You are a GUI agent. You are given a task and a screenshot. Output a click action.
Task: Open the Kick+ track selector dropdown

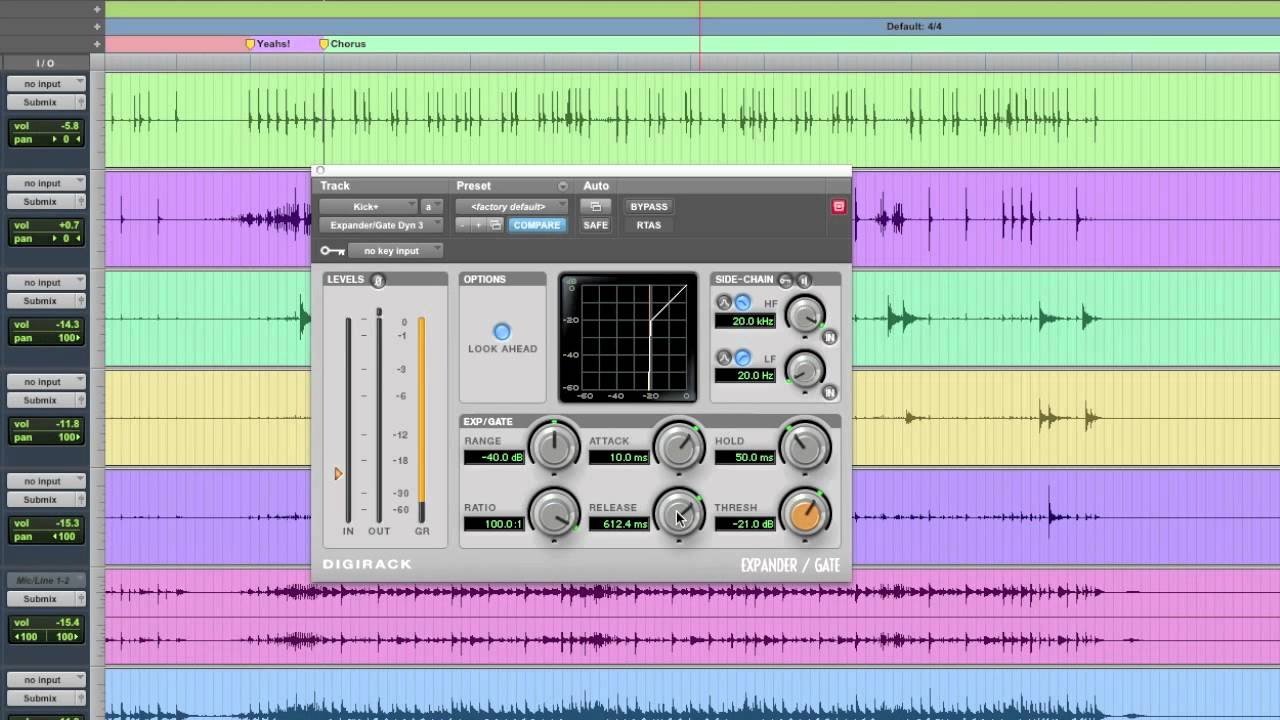click(368, 207)
